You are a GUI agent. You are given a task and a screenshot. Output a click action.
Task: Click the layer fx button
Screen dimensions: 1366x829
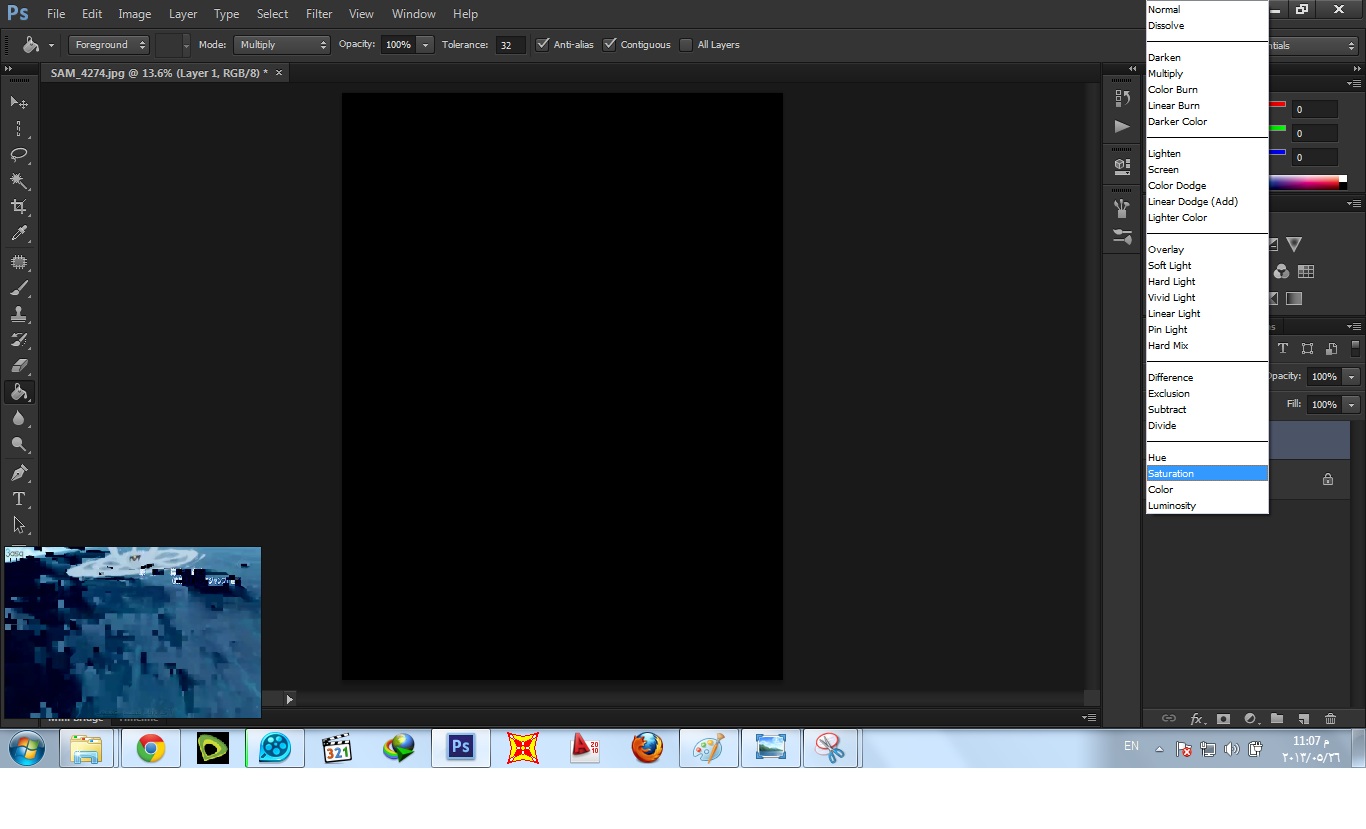point(1198,718)
